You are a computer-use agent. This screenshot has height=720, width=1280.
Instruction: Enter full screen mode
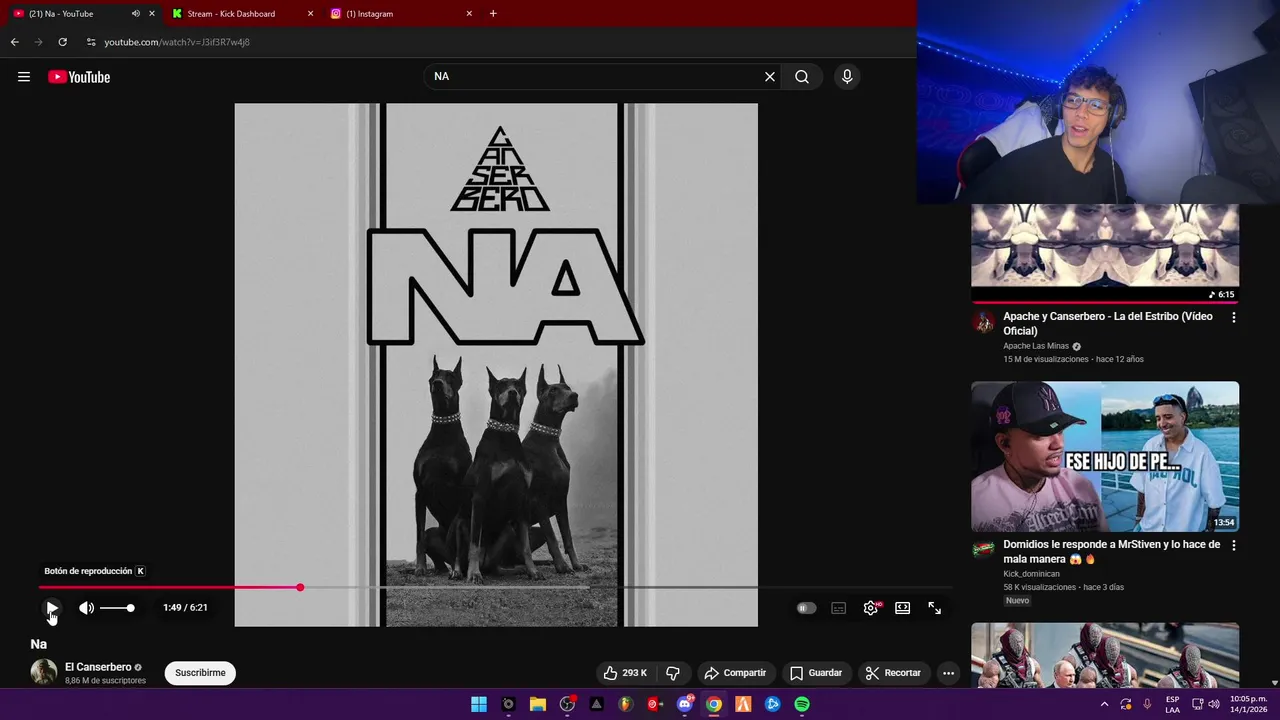[x=934, y=608]
